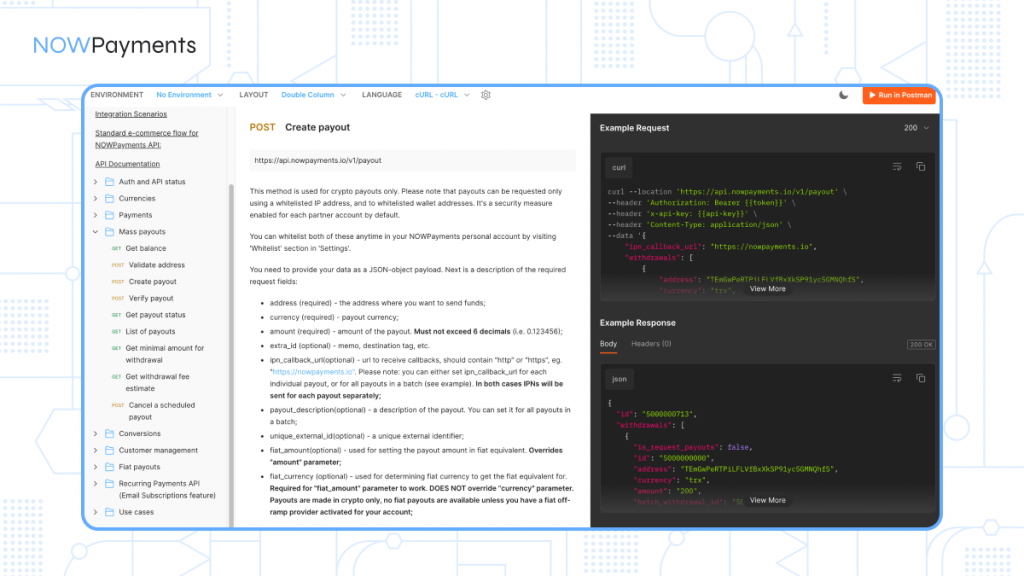The height and width of the screenshot is (576, 1024).
Task: Open the 200 response status selector
Action: pos(916,128)
